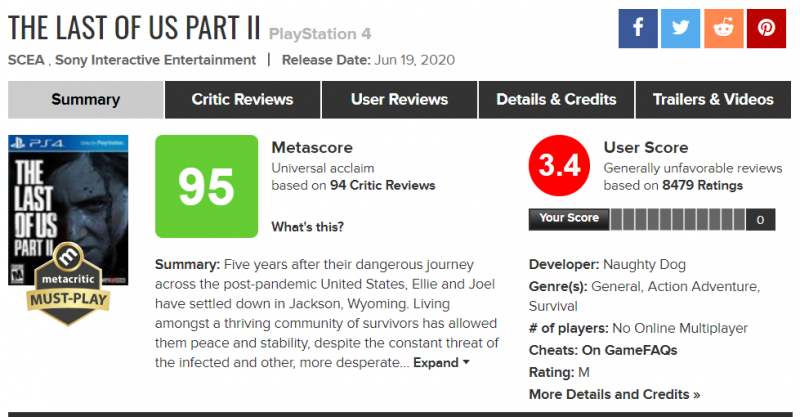This screenshot has height=417, width=800.
Task: Pin page on Pinterest
Action: [x=766, y=29]
